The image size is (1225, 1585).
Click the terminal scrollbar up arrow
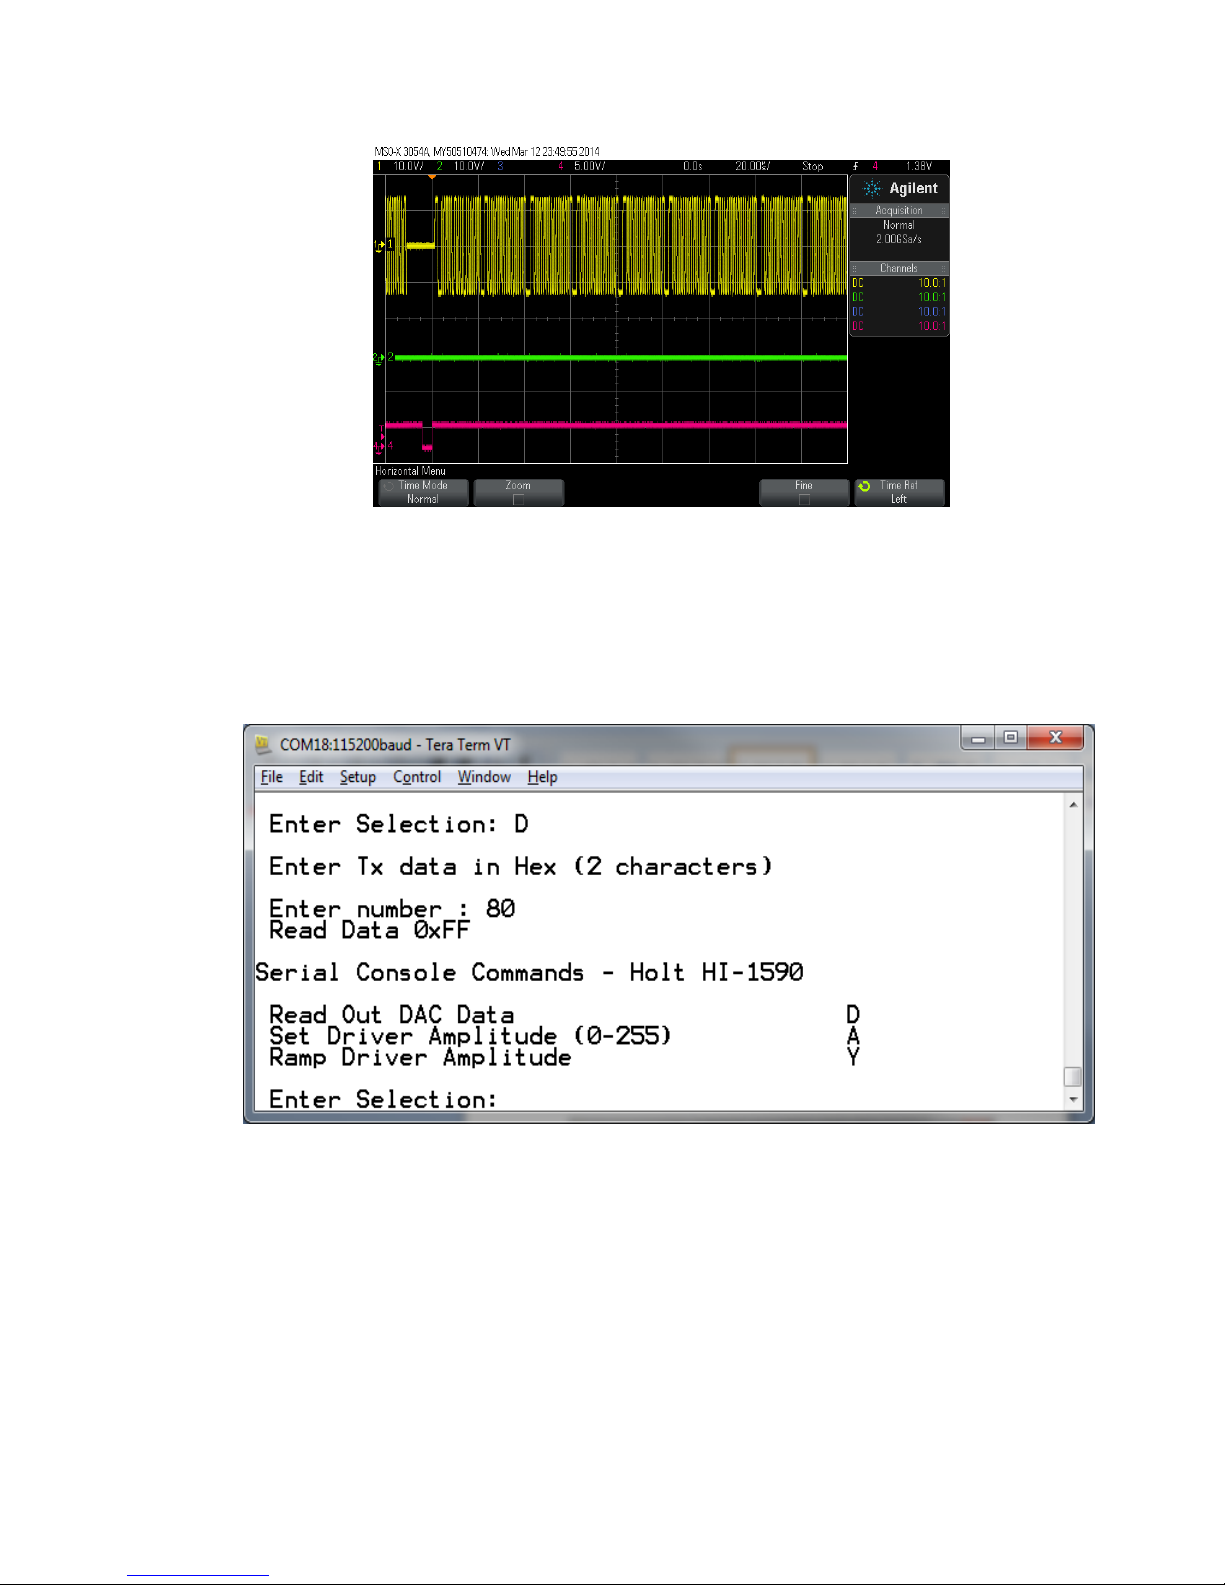(1073, 804)
